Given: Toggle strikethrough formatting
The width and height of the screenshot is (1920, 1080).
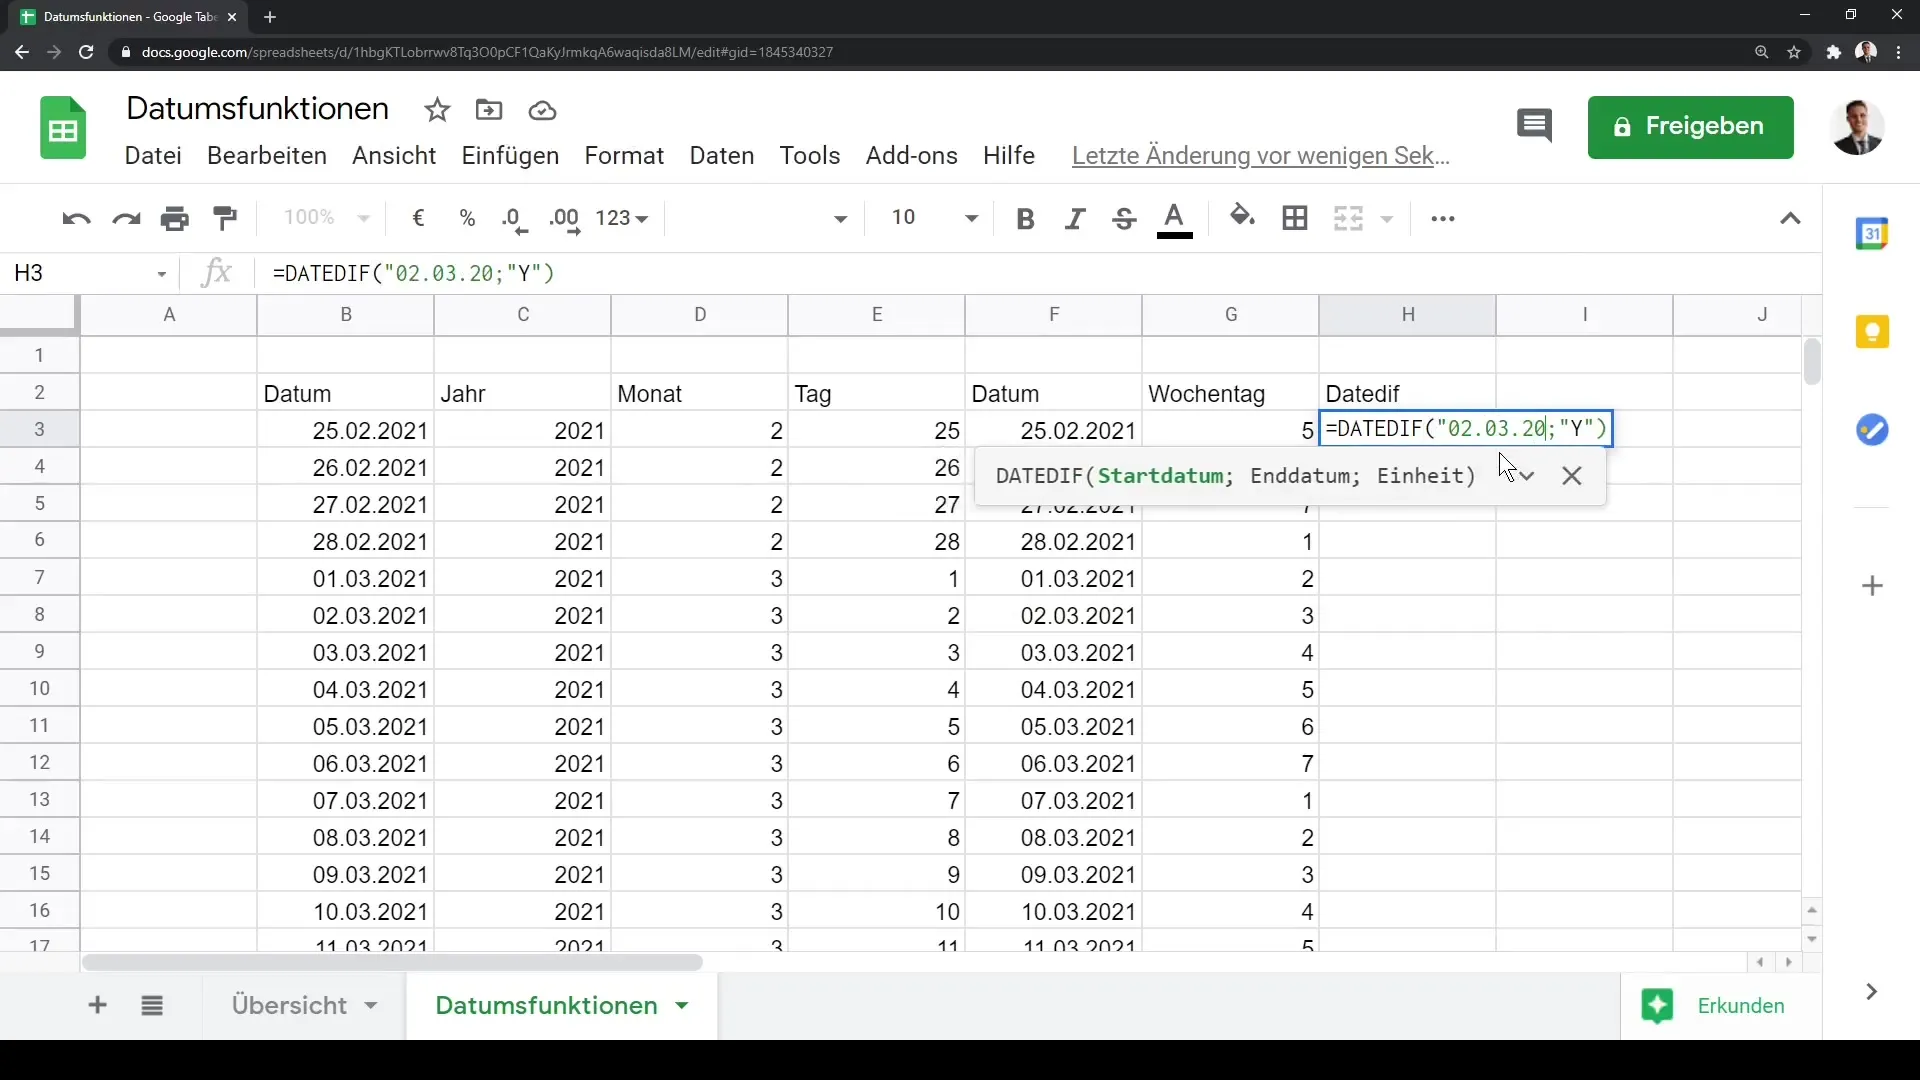Looking at the screenshot, I should (x=1124, y=218).
